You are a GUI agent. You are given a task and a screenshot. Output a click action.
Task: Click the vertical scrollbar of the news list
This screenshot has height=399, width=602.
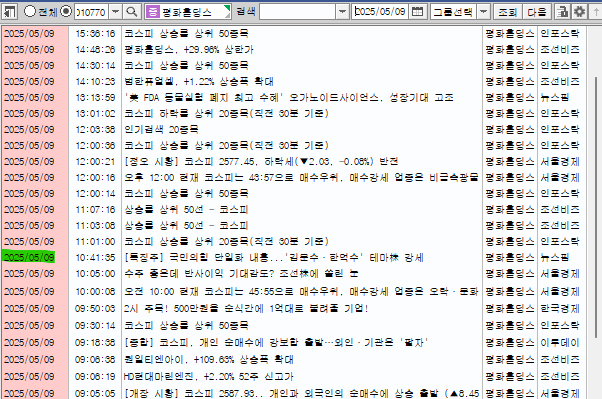(596, 207)
